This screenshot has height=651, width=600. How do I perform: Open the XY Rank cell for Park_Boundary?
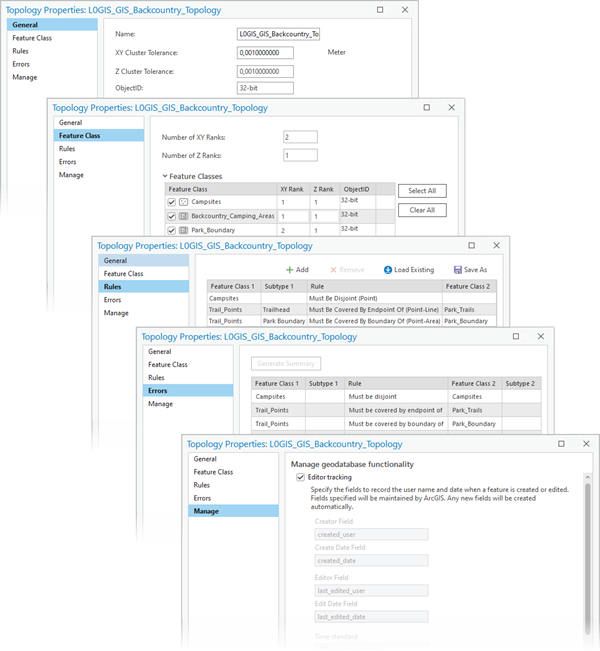coord(292,230)
